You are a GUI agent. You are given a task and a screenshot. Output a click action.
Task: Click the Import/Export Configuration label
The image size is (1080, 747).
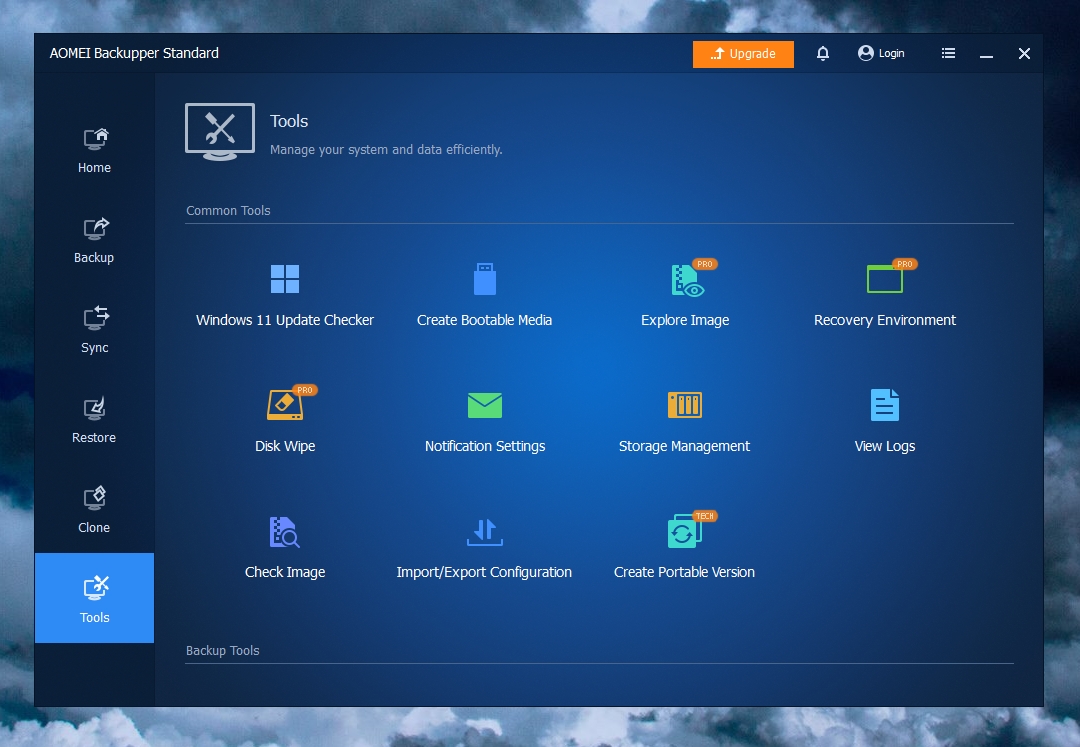point(484,572)
